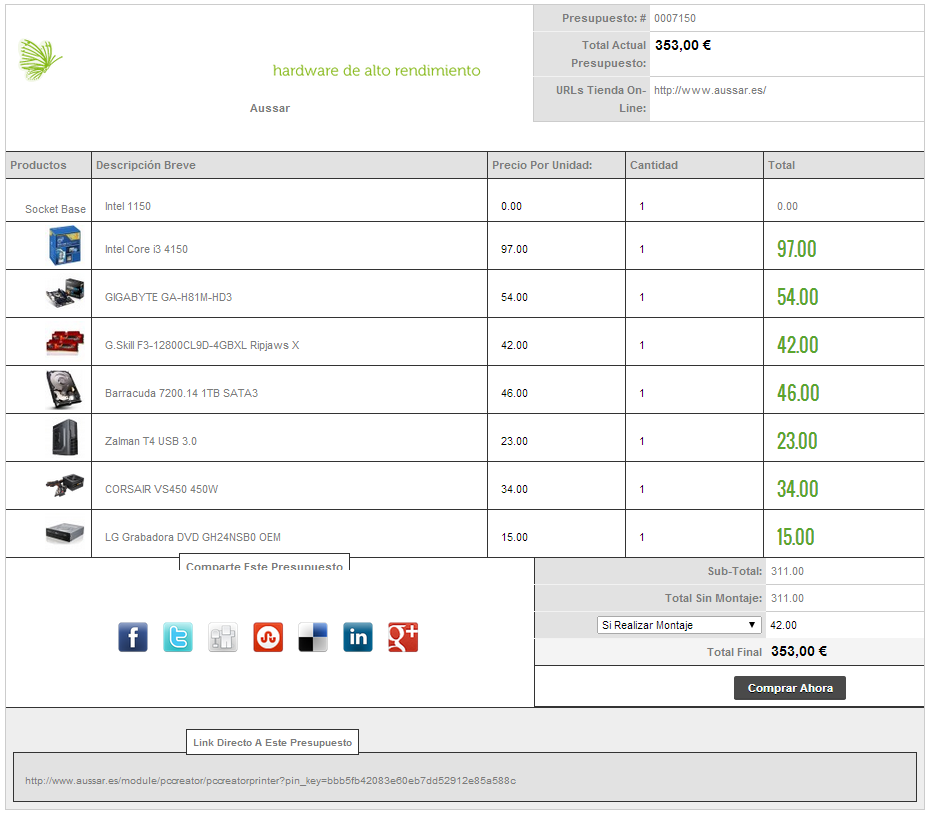Select G.Skill F3-12800CL9D-4GBXL Ripjaws X text
The width and height of the screenshot is (933, 817).
202,345
